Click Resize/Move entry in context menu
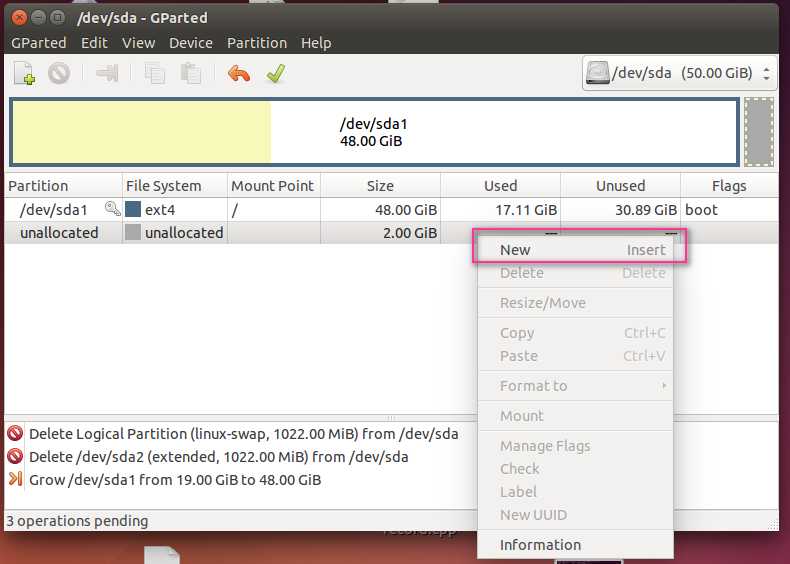This screenshot has height=564, width=790. click(575, 303)
